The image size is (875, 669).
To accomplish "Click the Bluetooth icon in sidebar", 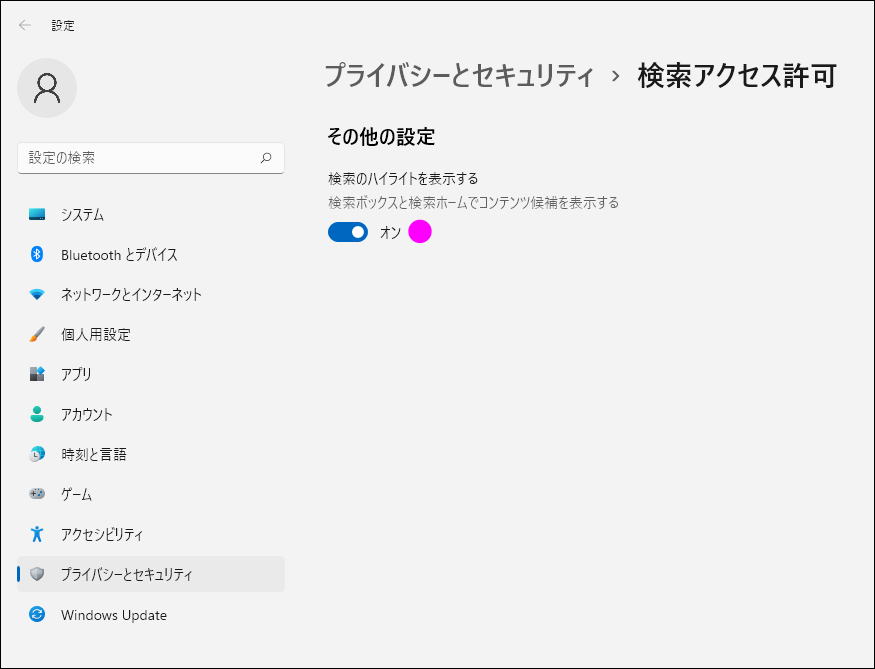I will [37, 255].
